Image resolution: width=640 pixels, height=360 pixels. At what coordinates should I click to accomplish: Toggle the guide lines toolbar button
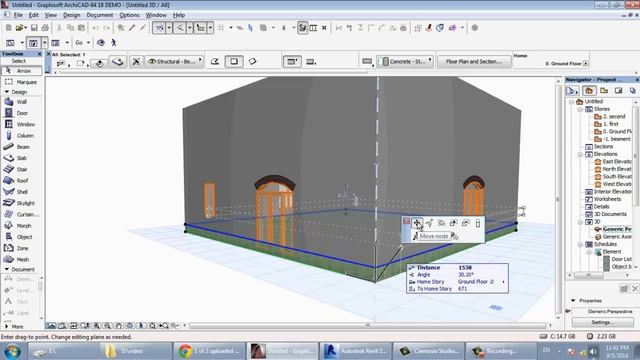click(x=159, y=28)
